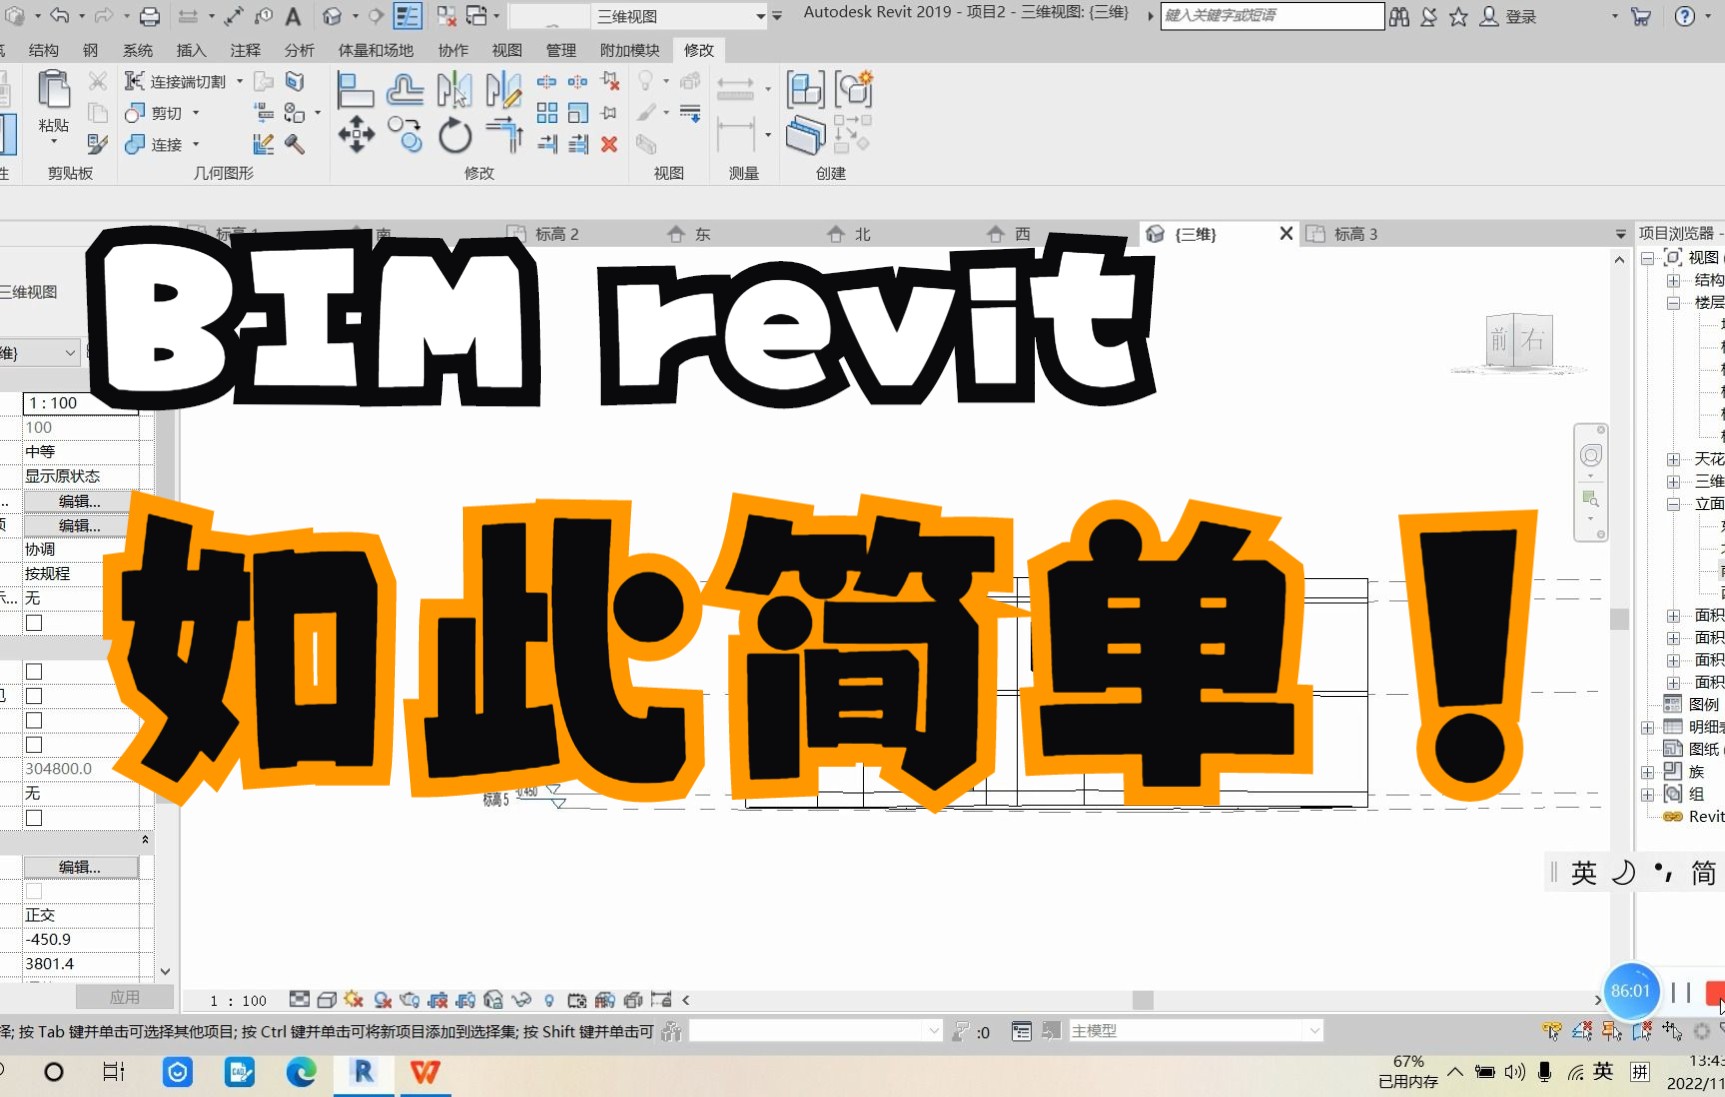1725x1097 pixels.
Task: Click the Favorites star icon
Action: tap(1459, 16)
